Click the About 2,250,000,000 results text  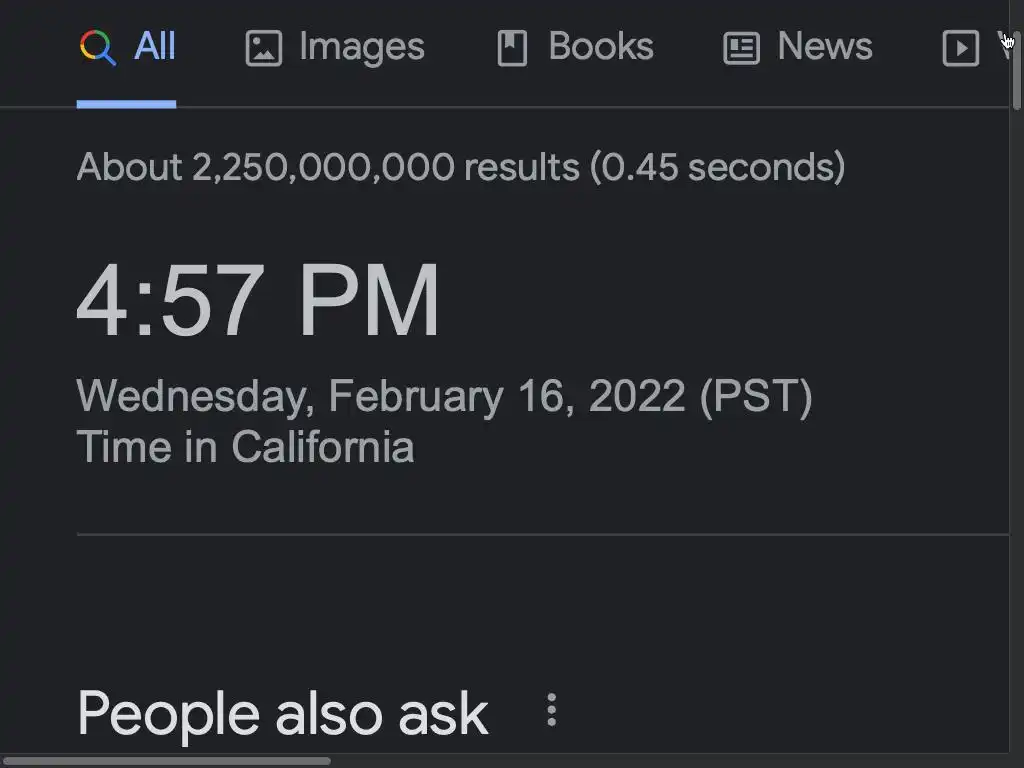pyautogui.click(x=460, y=166)
